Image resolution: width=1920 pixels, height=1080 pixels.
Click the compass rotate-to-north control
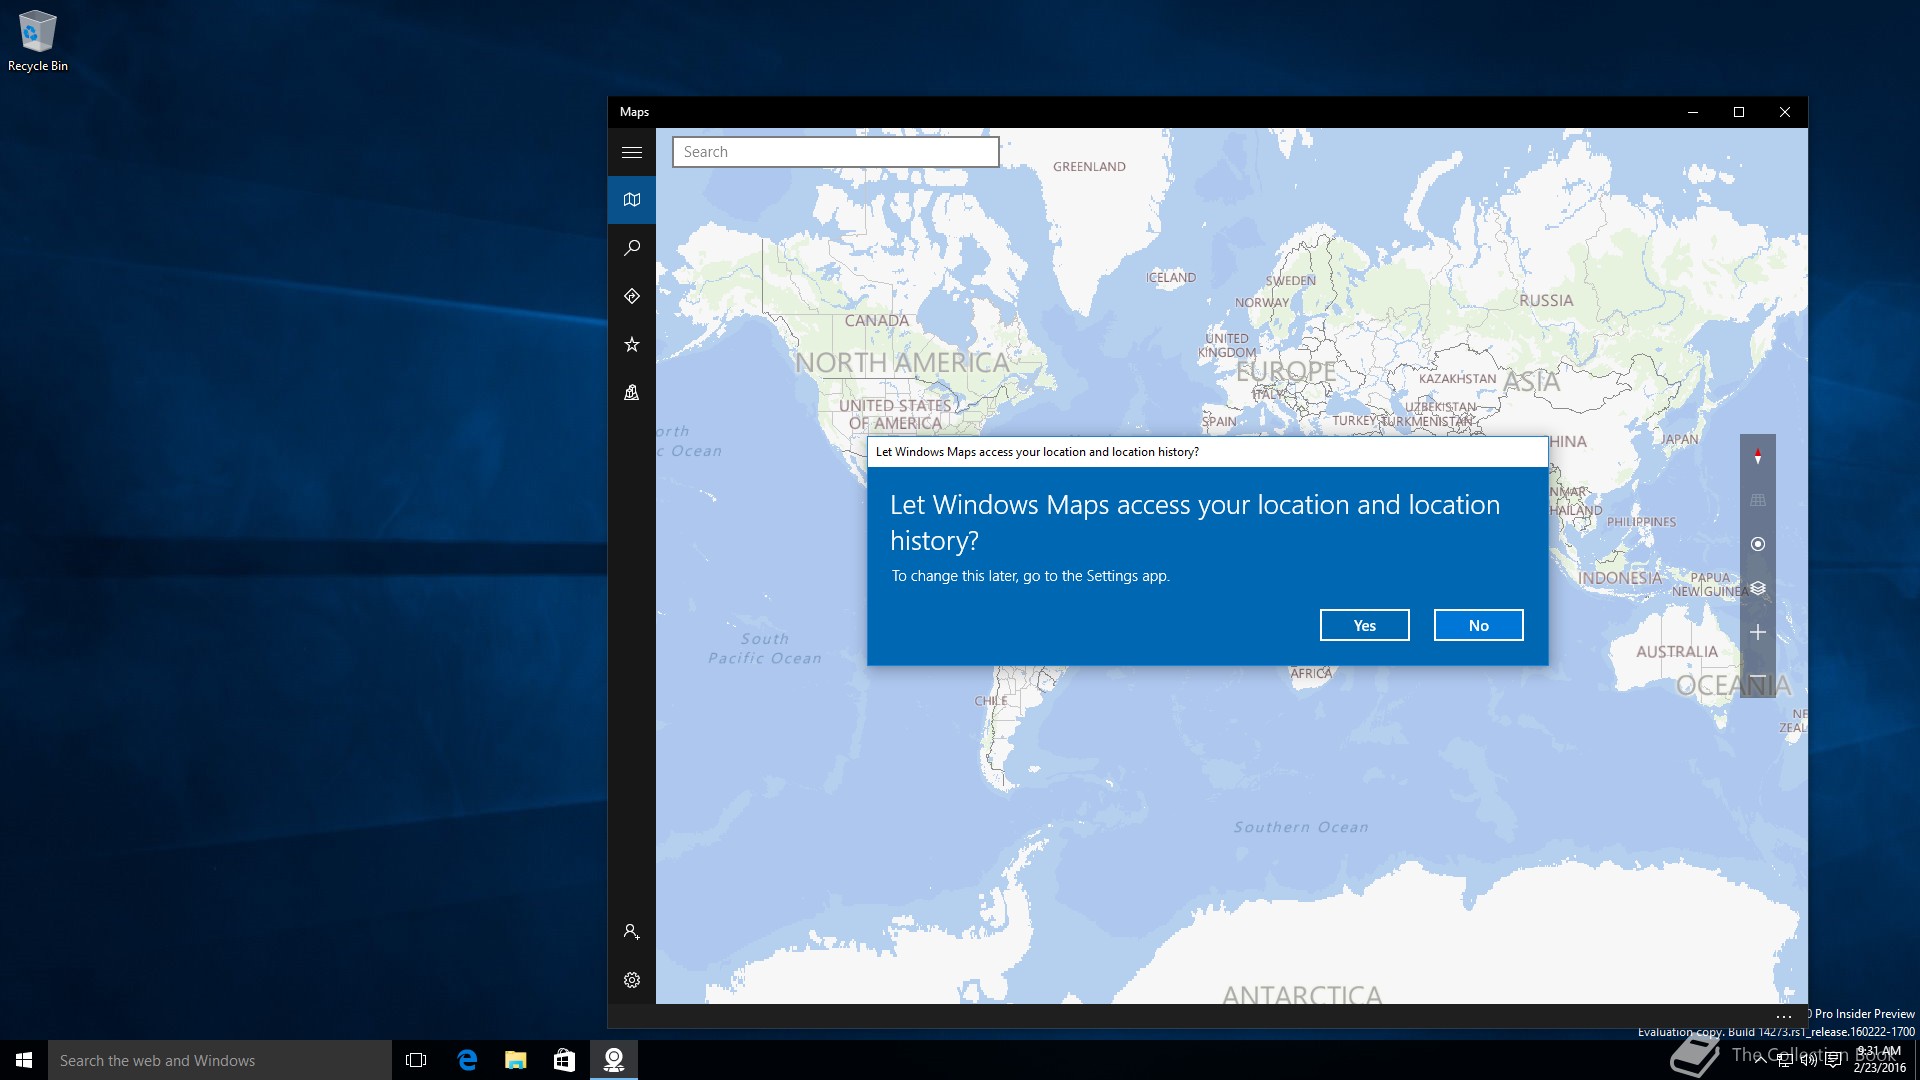1758,456
